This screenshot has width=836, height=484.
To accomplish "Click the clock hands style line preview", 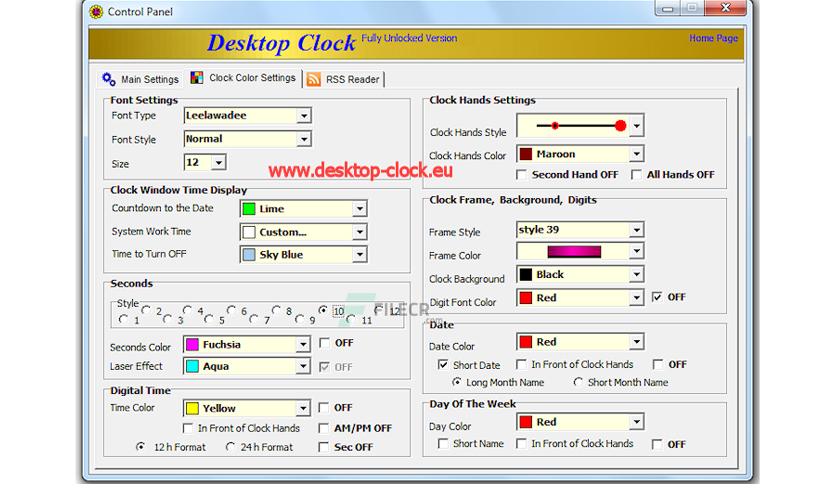I will pyautogui.click(x=581, y=126).
